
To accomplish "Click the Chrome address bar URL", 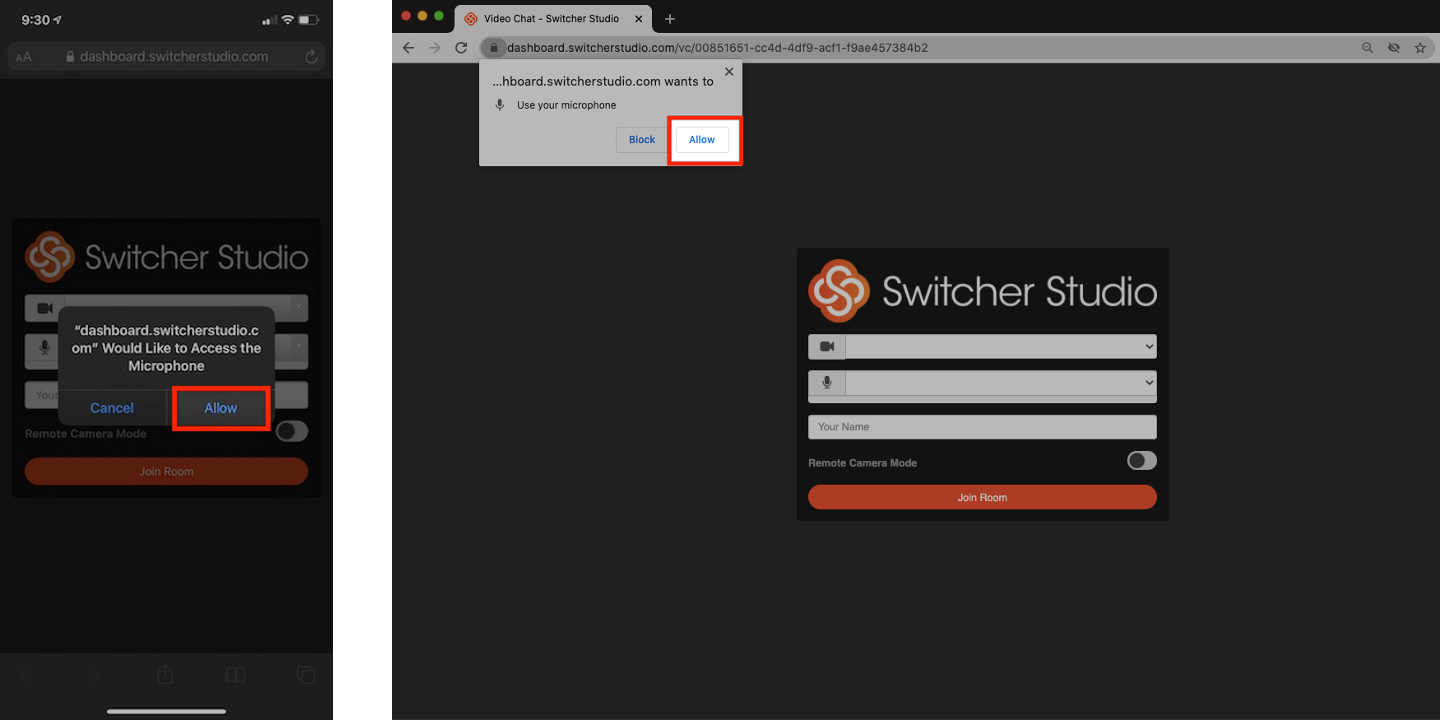I will pos(717,48).
